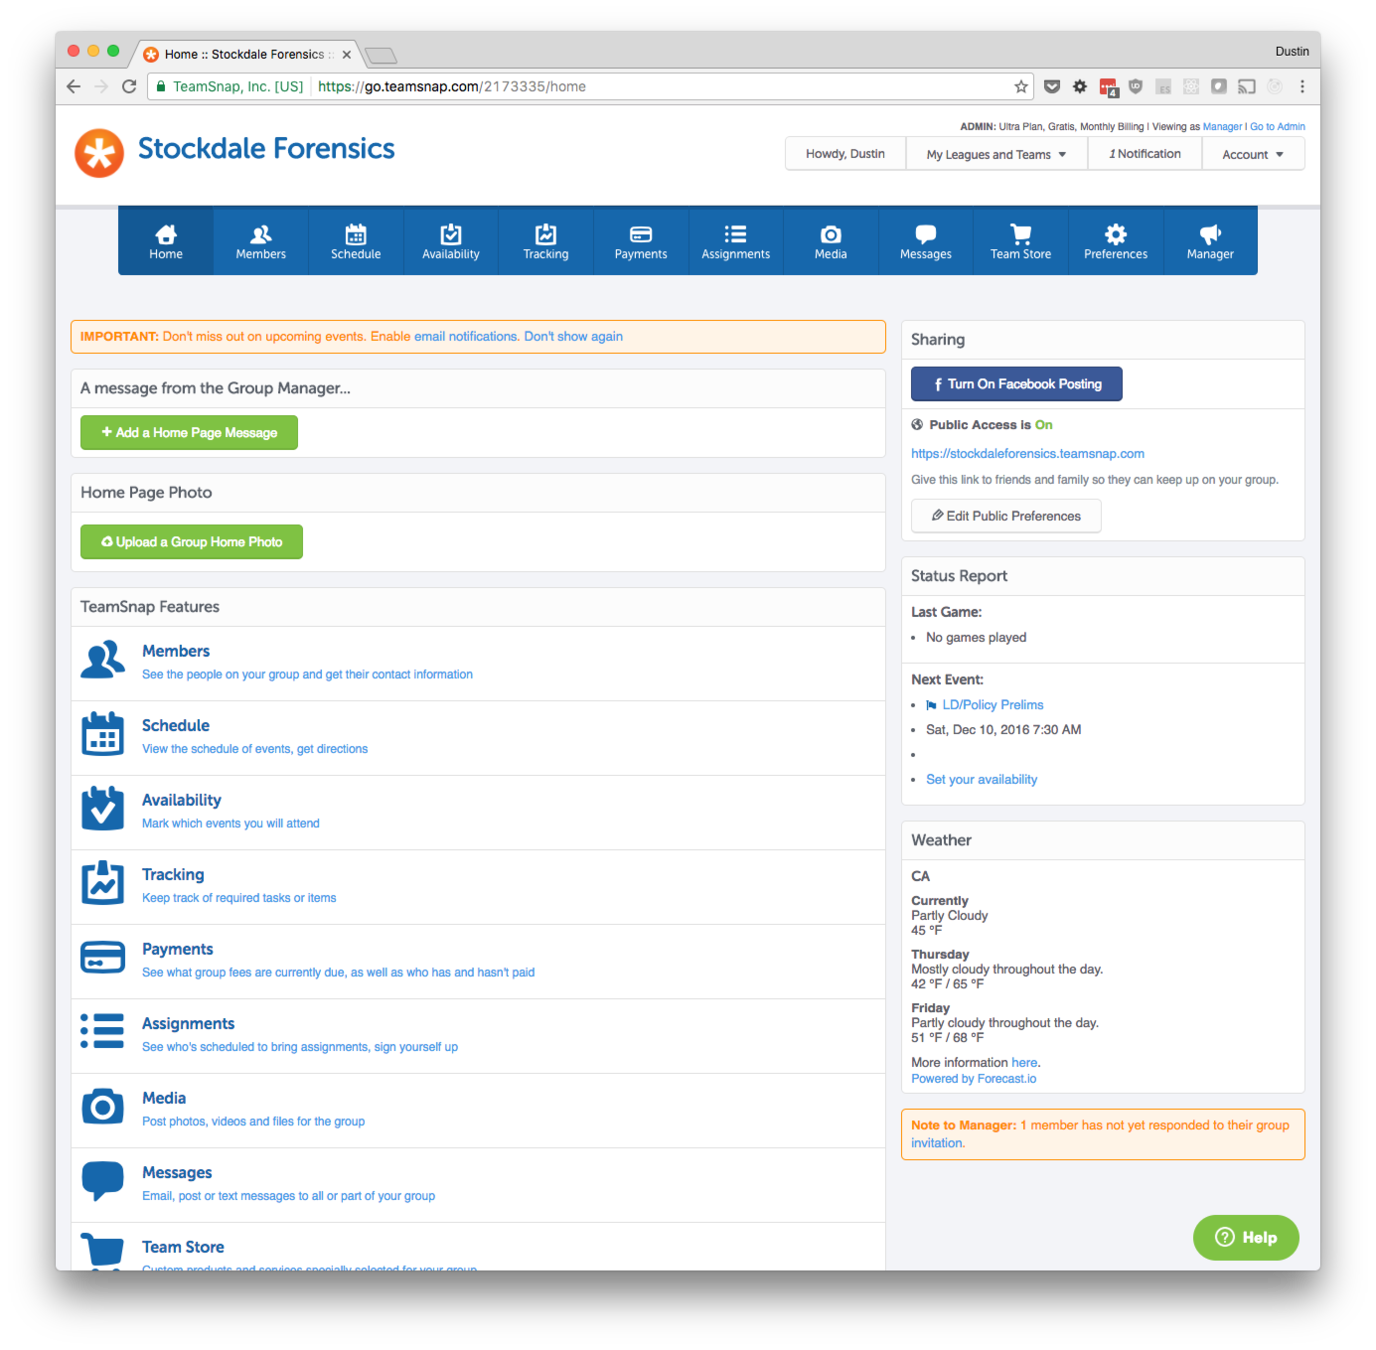Image resolution: width=1376 pixels, height=1350 pixels.
Task: Open the Tracking nav icon
Action: point(546,241)
